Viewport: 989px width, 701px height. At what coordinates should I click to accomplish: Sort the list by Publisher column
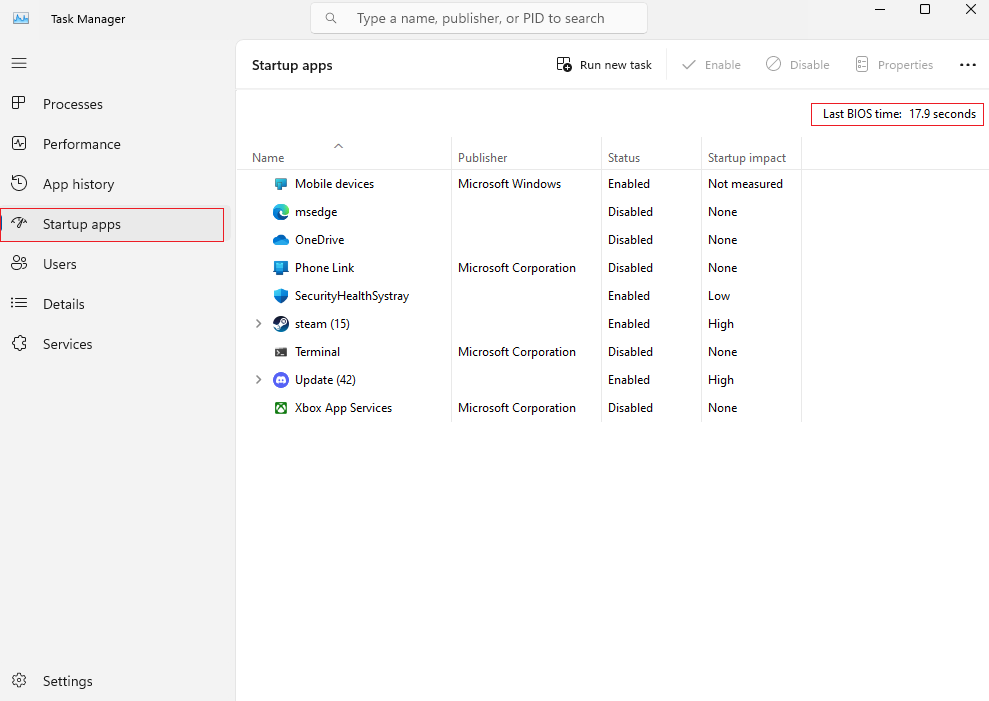[x=526, y=158]
